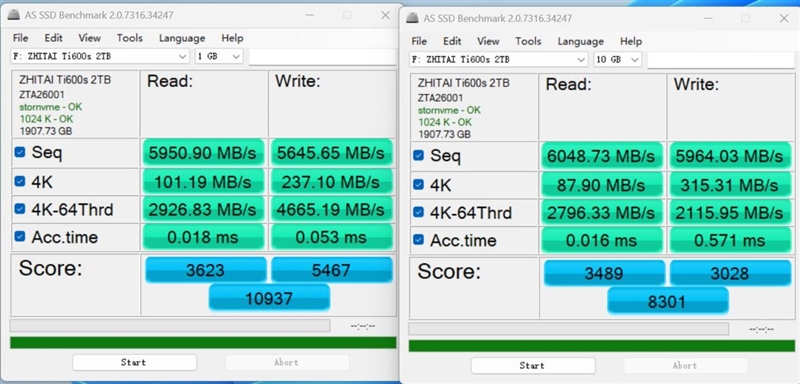Click 4K read result 101.19 MB/s
800x384 pixels.
[204, 181]
